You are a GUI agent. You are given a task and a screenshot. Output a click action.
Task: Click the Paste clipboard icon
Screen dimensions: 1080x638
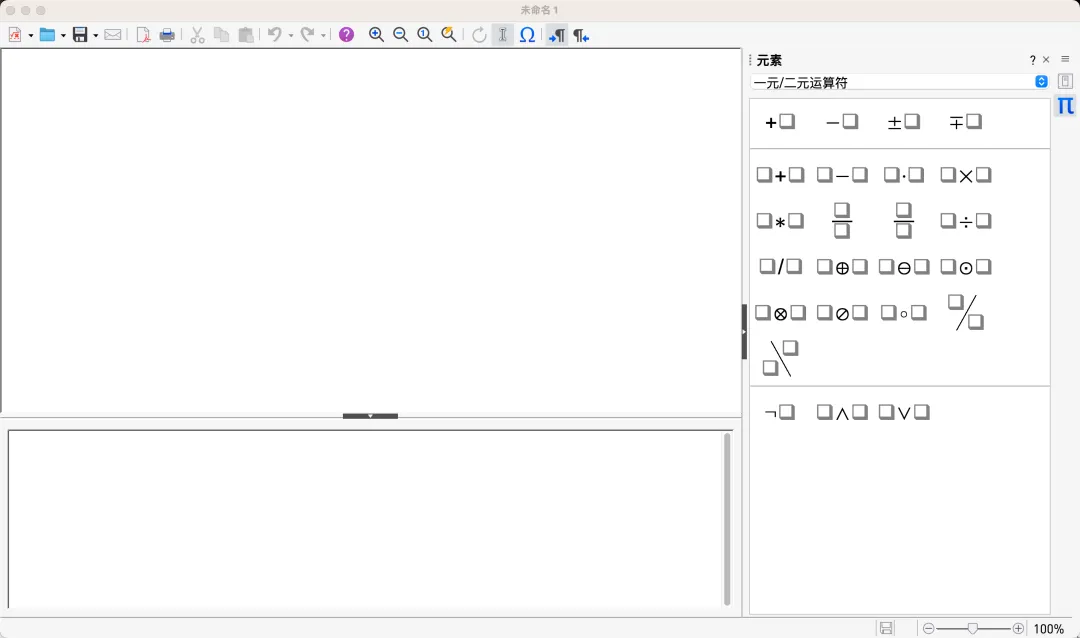coord(245,34)
